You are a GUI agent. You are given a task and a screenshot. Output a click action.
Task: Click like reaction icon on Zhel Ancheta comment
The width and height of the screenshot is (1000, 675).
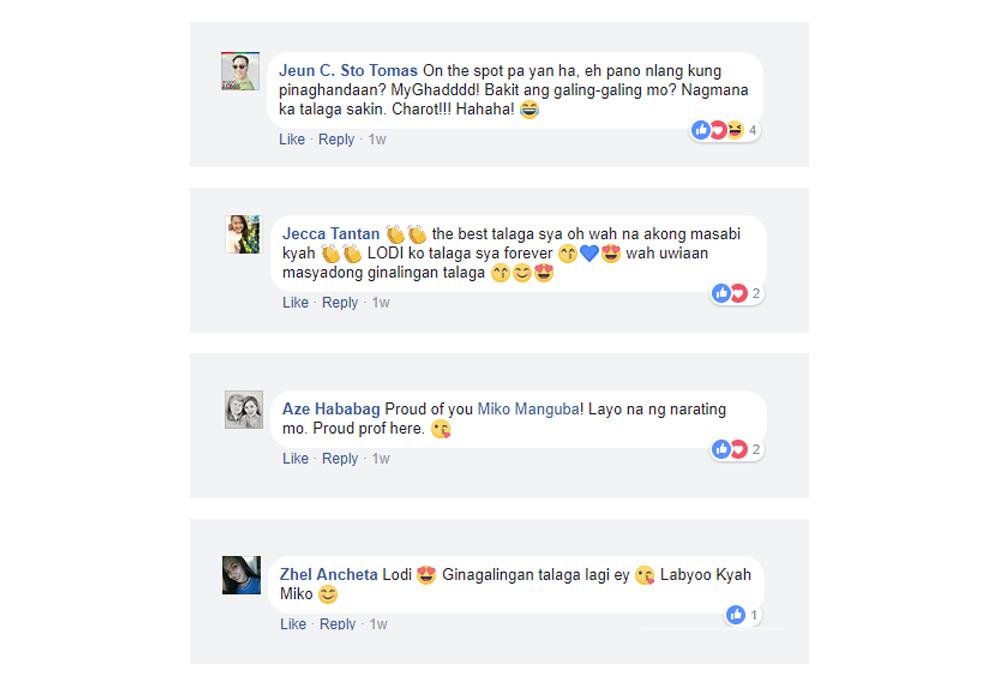click(735, 615)
